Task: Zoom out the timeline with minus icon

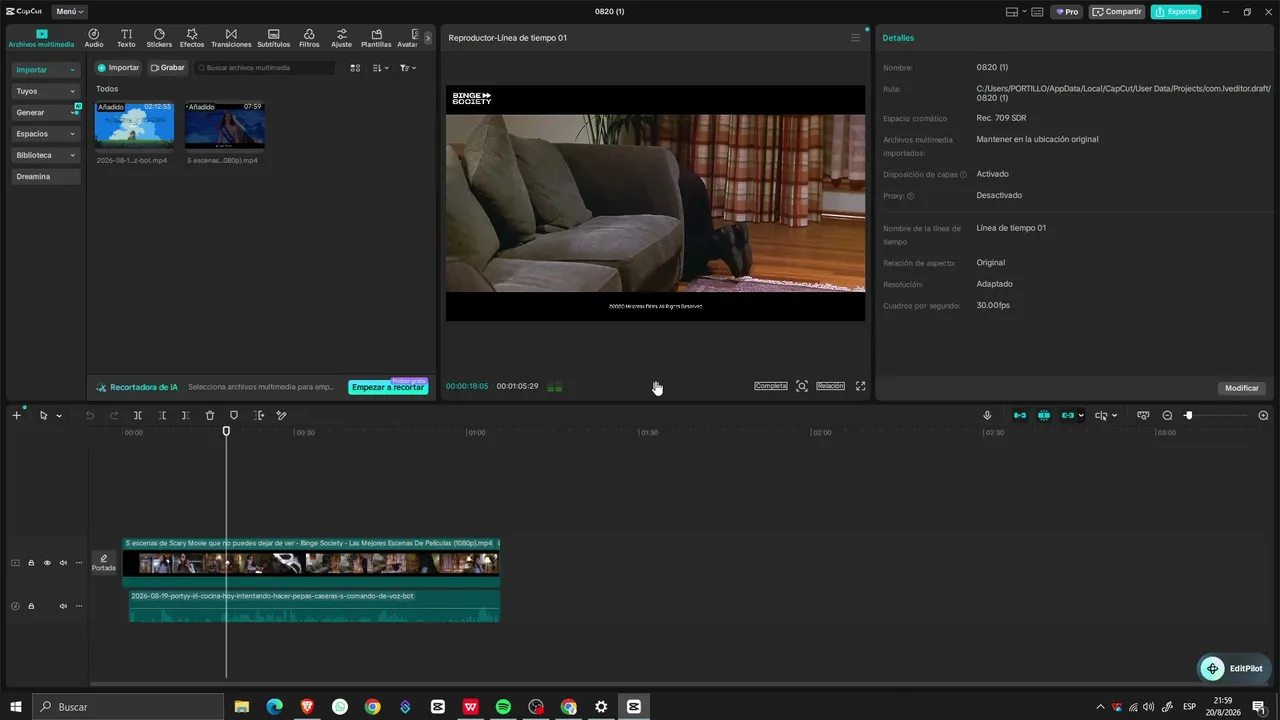Action: (x=1167, y=415)
